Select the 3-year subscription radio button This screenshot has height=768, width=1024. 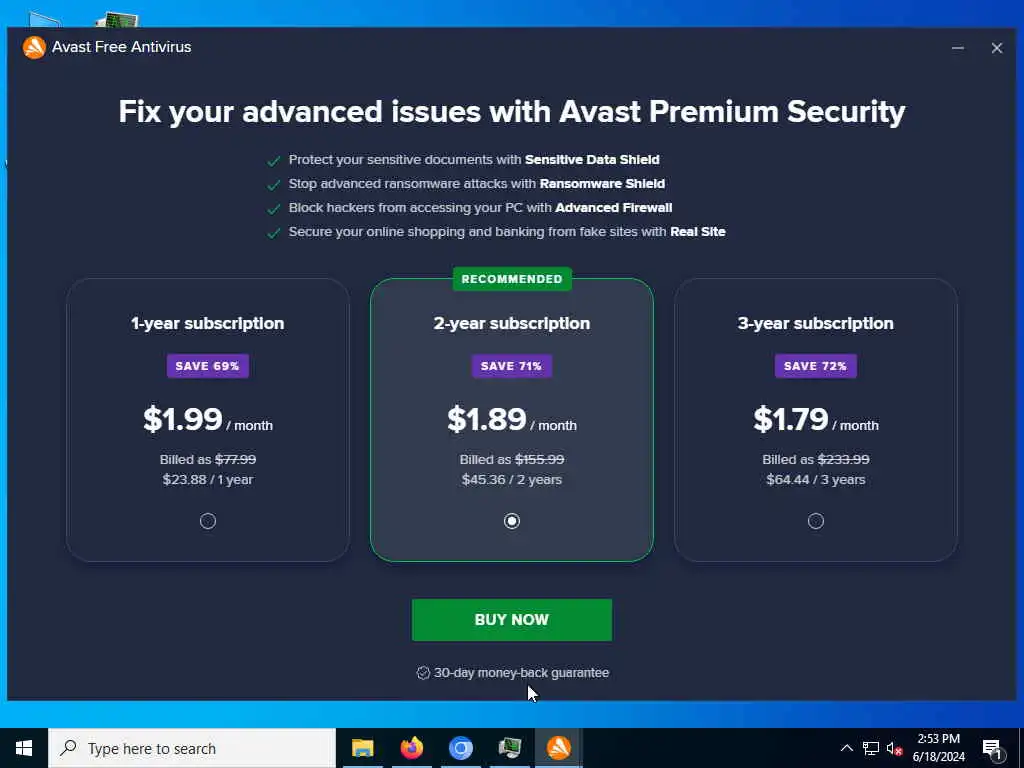(816, 521)
